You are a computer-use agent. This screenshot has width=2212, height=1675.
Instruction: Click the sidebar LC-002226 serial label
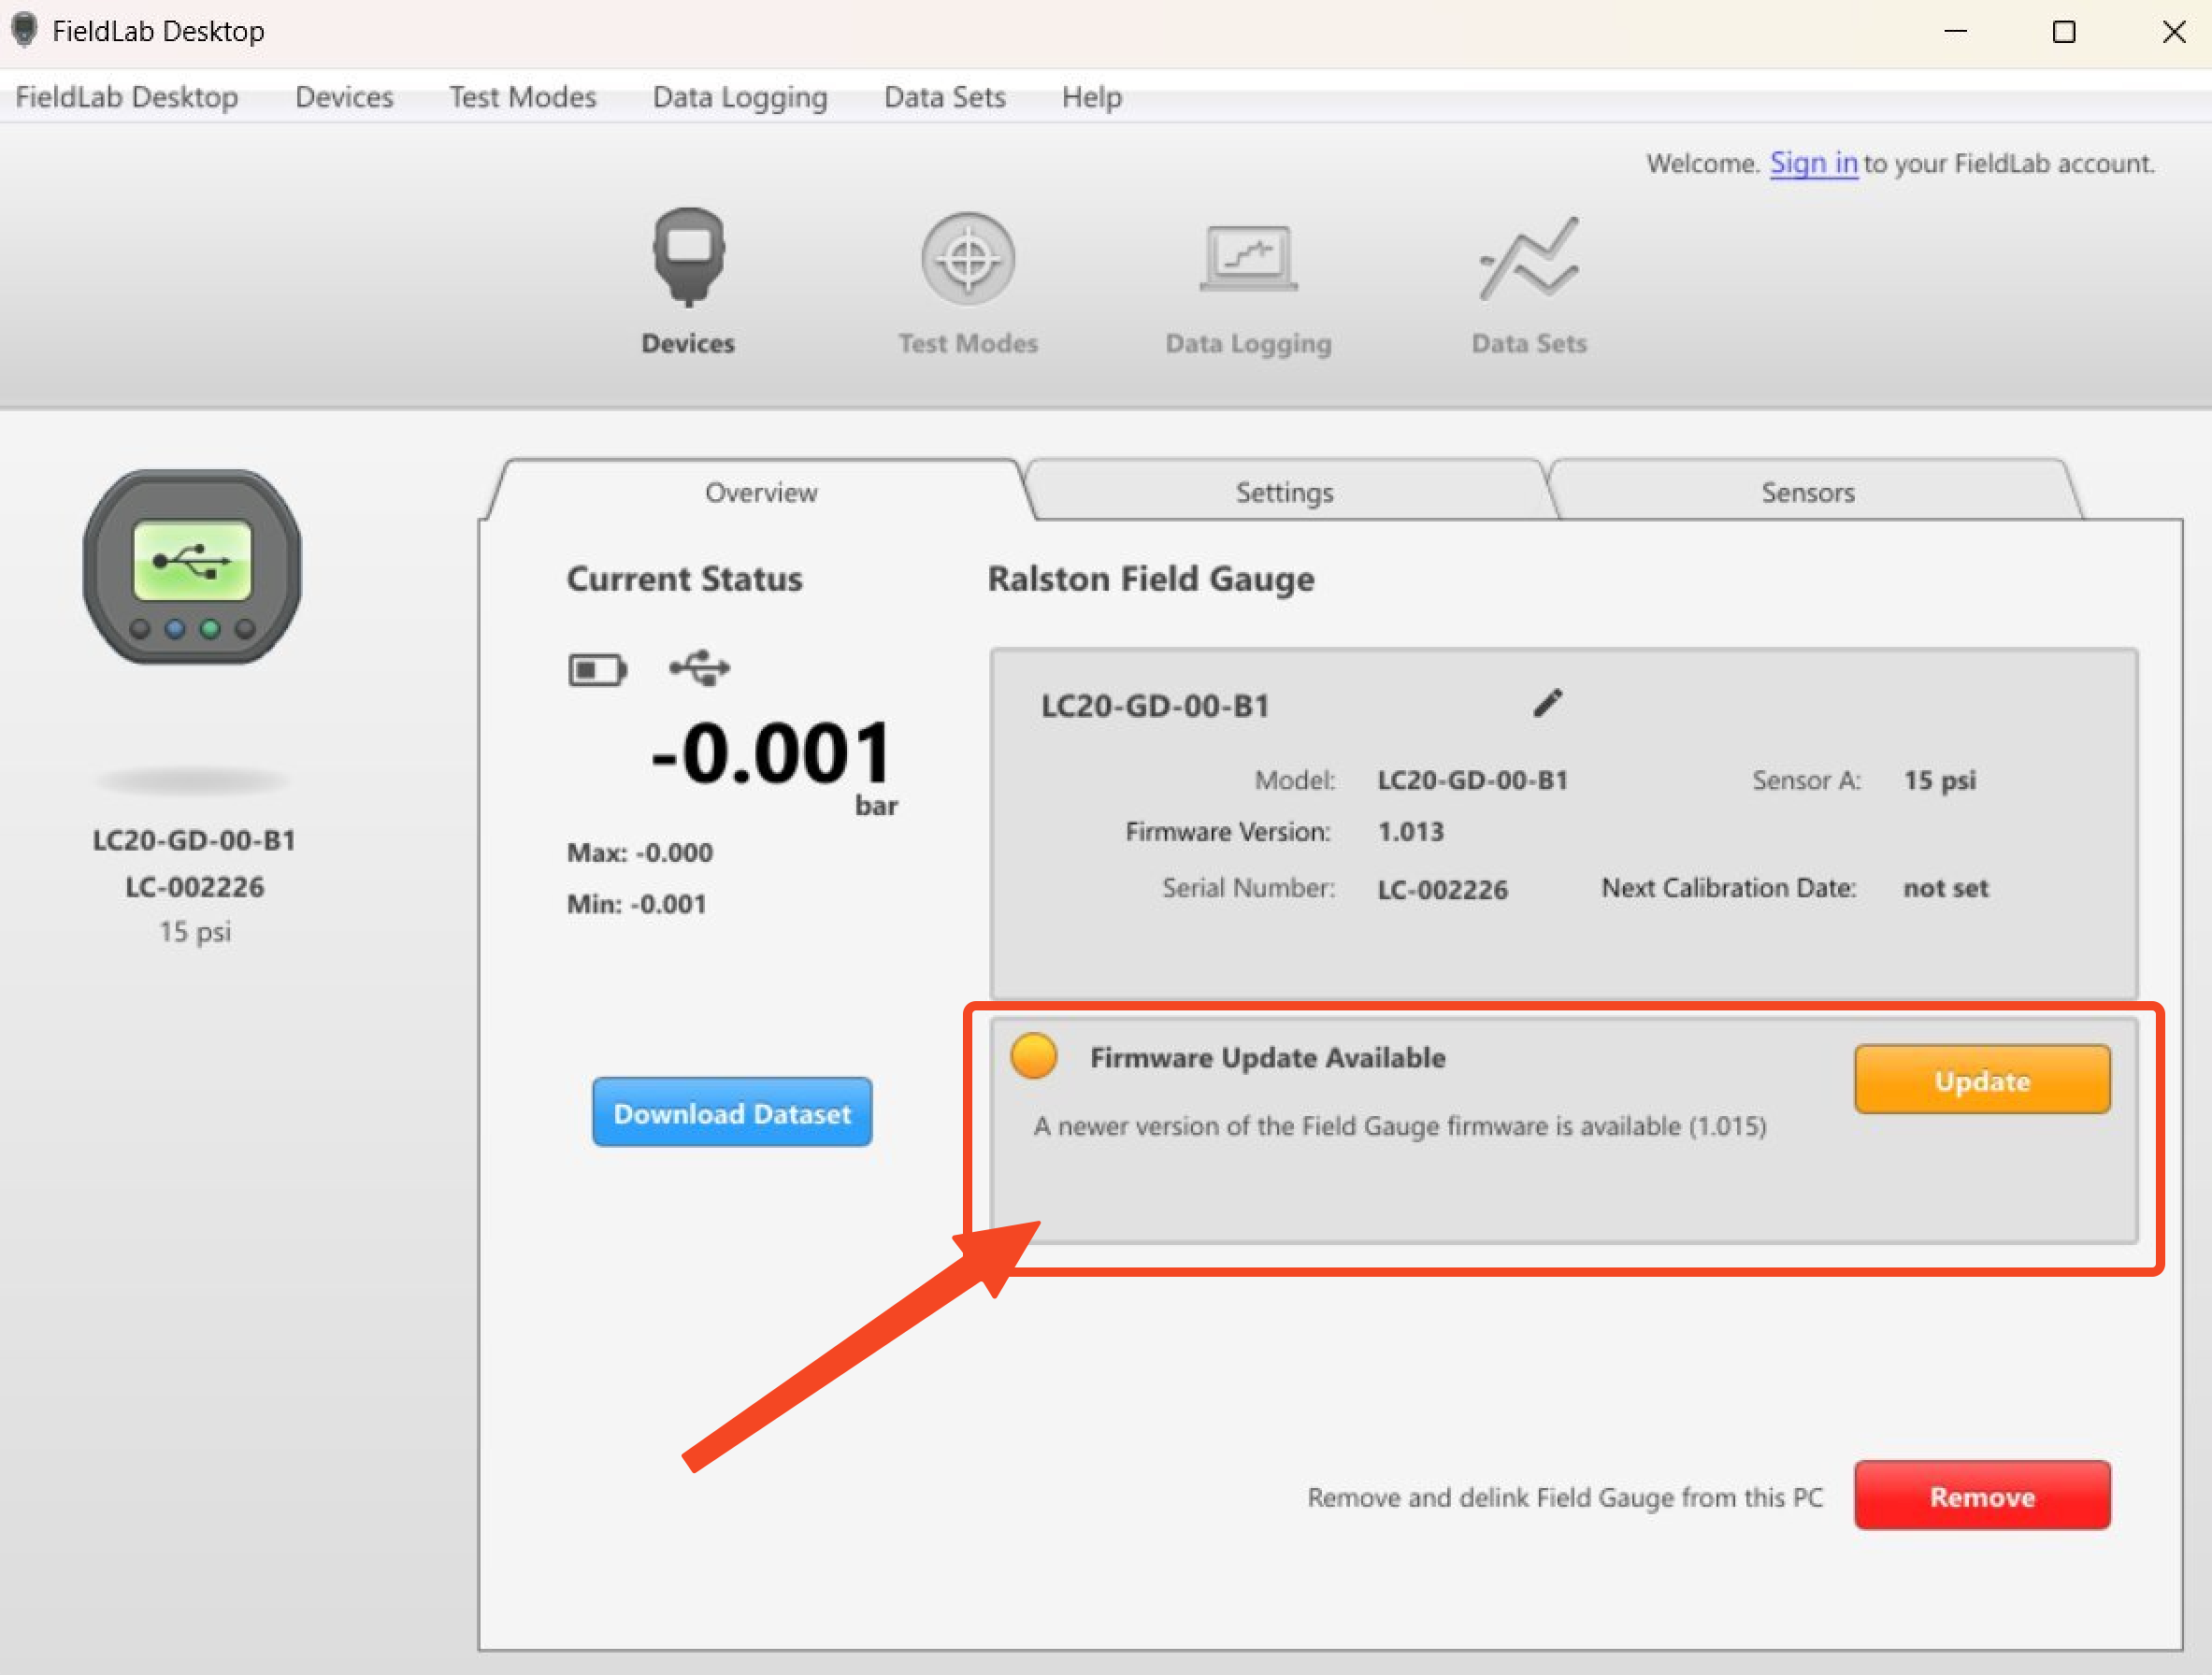point(194,887)
